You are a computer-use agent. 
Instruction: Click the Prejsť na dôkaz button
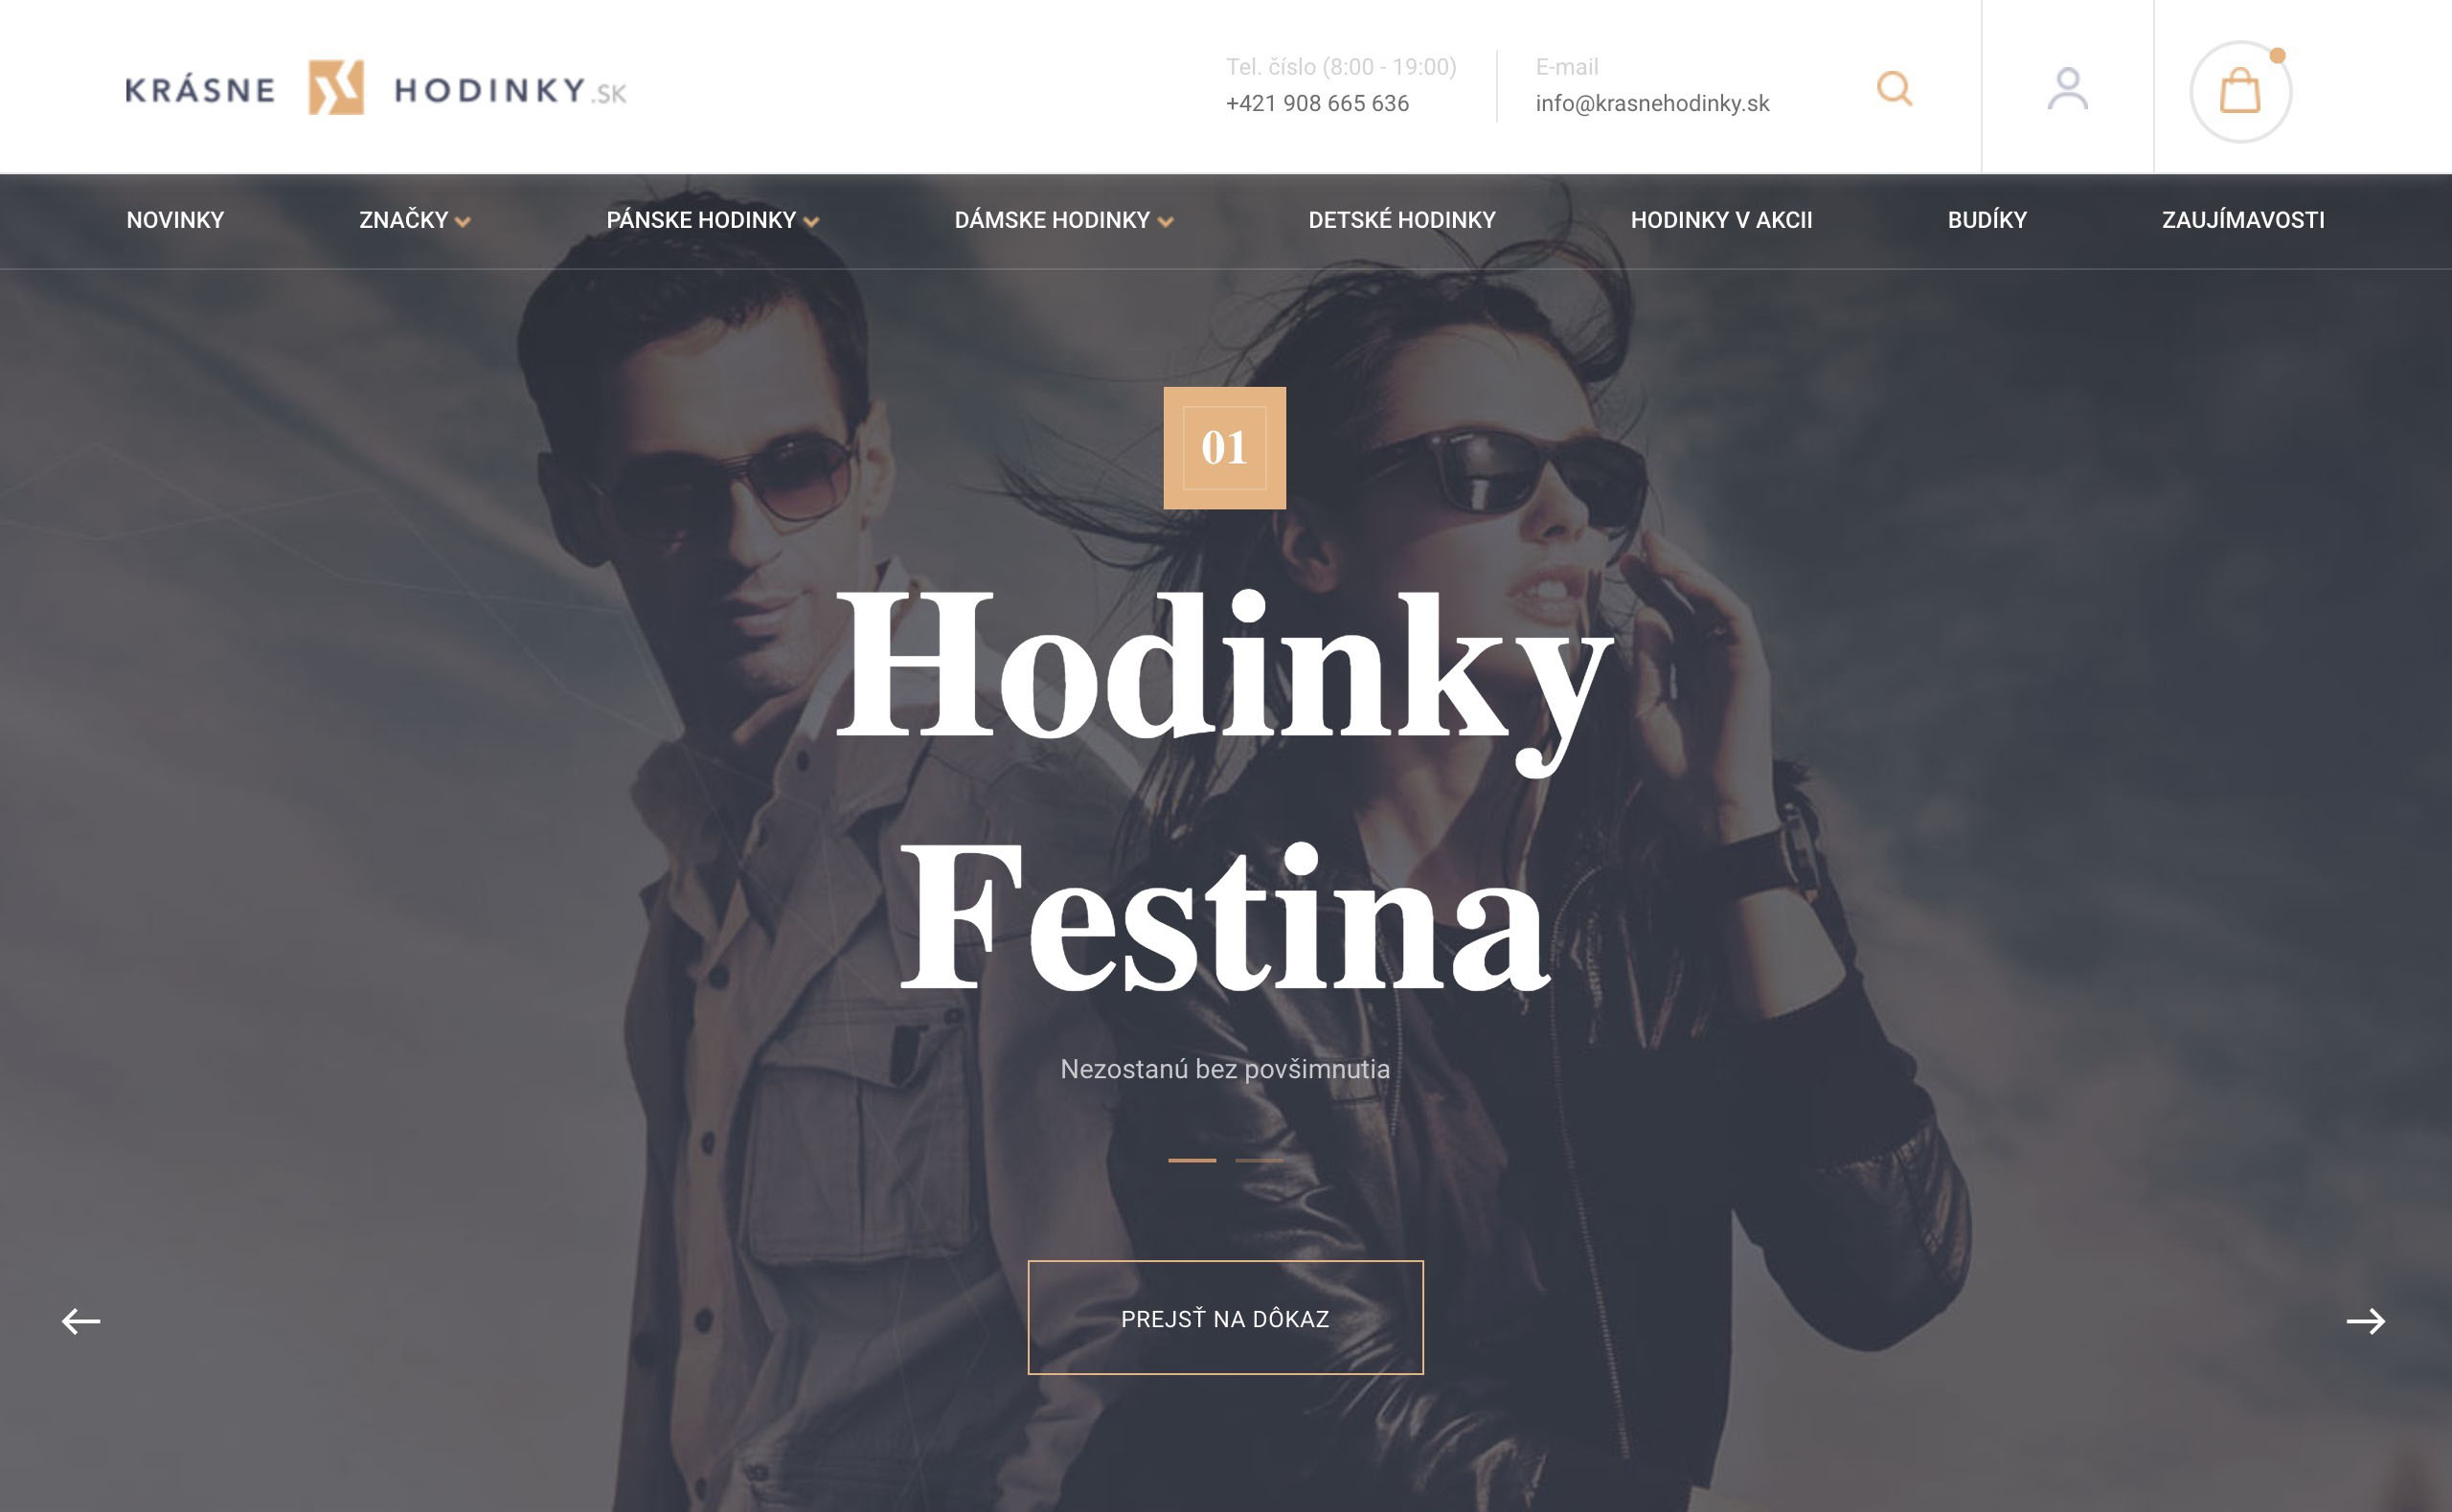click(x=1225, y=1318)
